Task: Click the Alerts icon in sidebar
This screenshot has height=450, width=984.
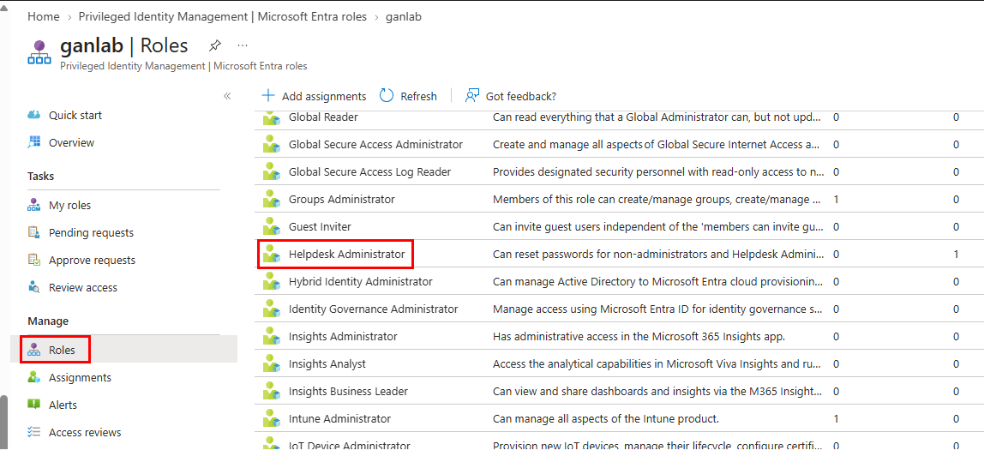Action: [x=35, y=405]
